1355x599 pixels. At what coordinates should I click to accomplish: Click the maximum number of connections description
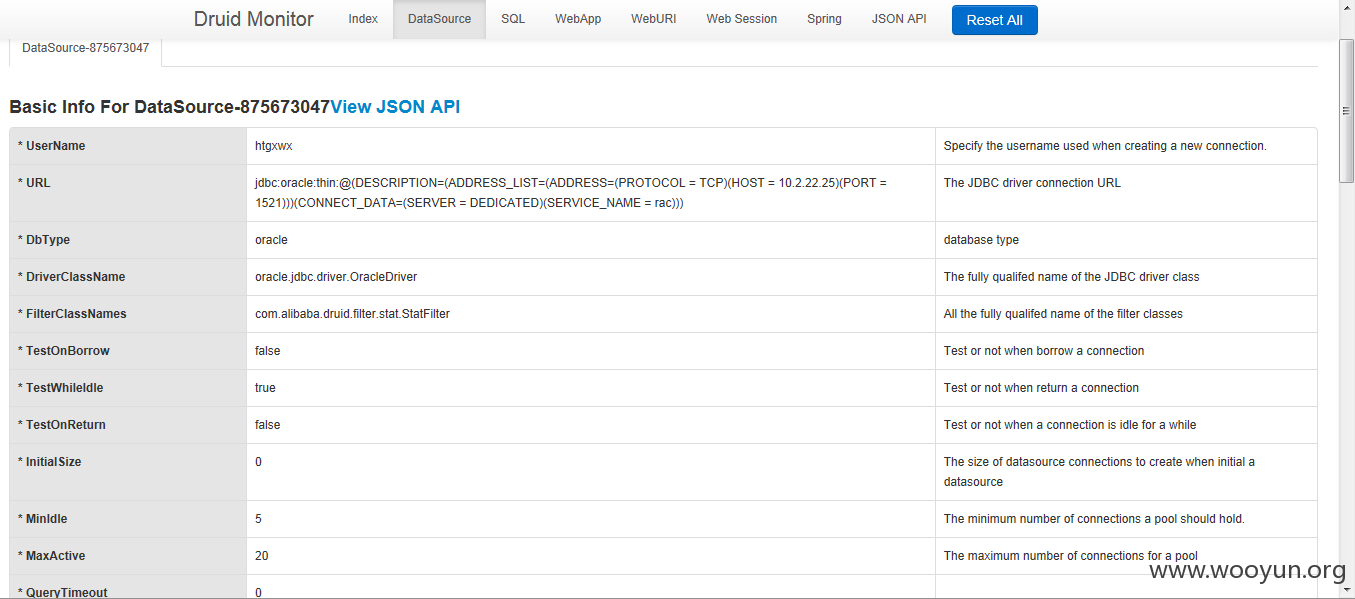pos(1071,556)
